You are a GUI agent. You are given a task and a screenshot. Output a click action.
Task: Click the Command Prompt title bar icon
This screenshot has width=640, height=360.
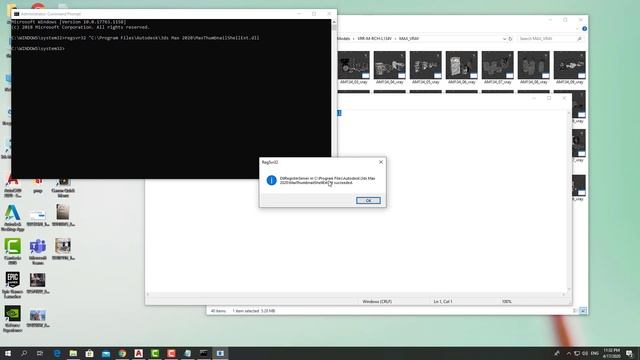pyautogui.click(x=16, y=14)
